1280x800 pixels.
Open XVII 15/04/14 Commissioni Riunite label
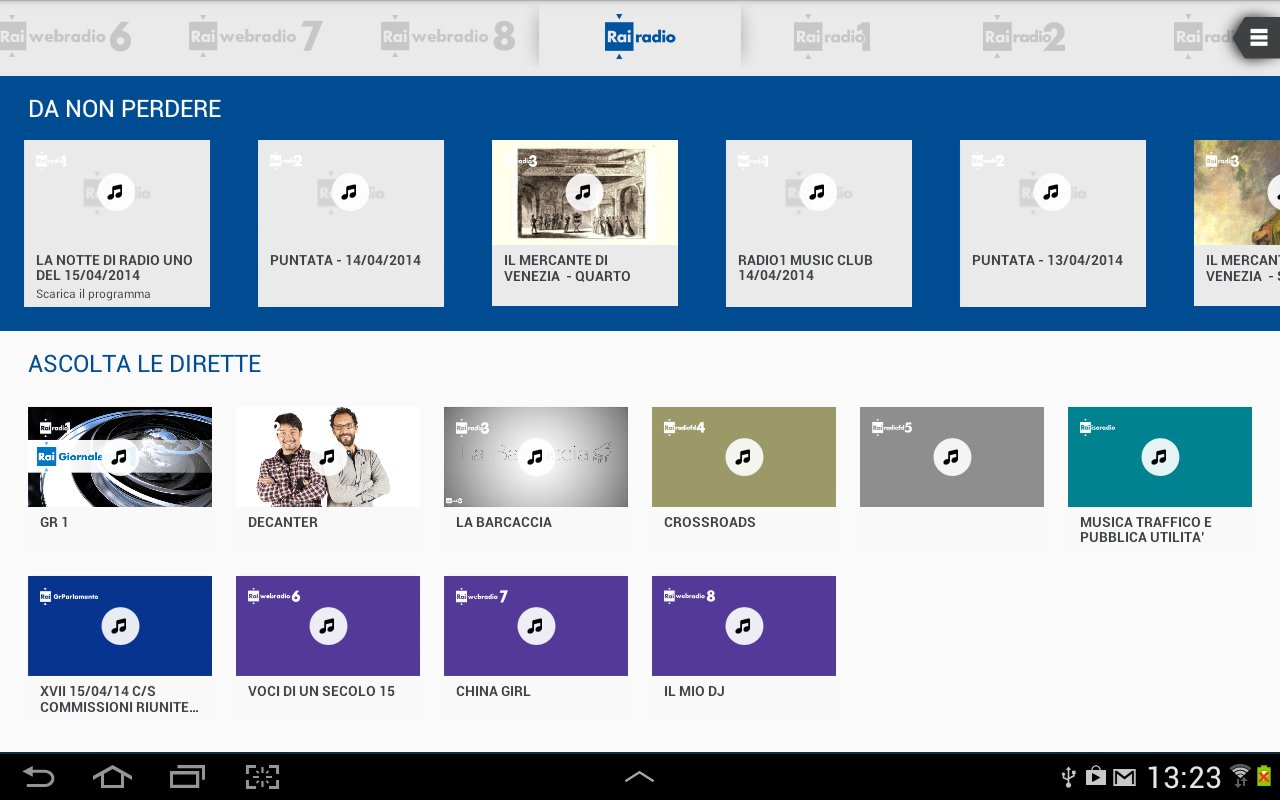tap(119, 698)
